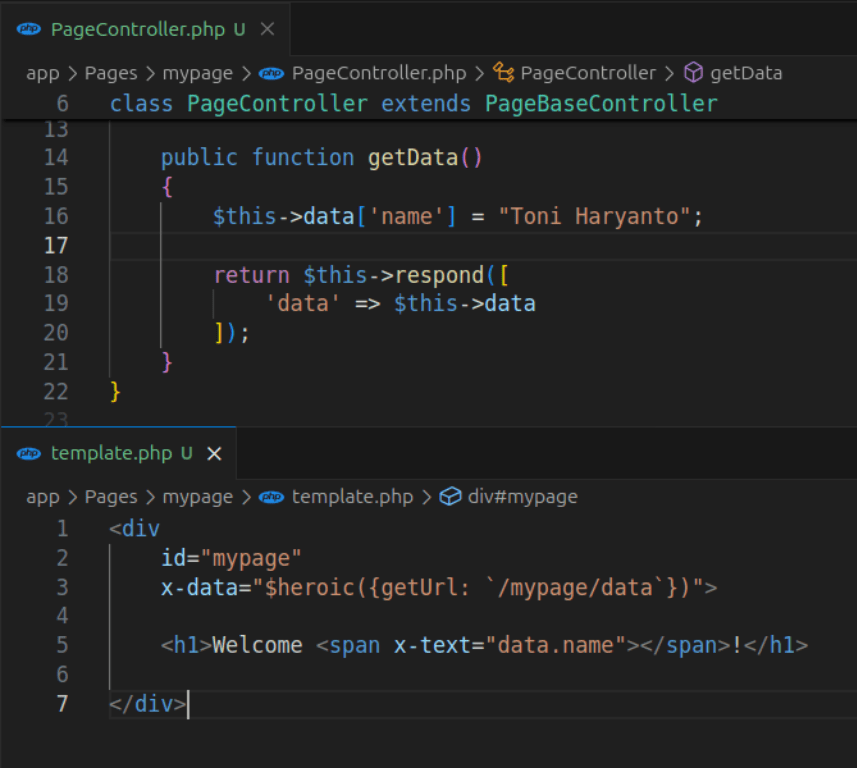Viewport: 857px width, 768px height.
Task: Click the class symbol icon in breadcrumb
Action: point(503,73)
